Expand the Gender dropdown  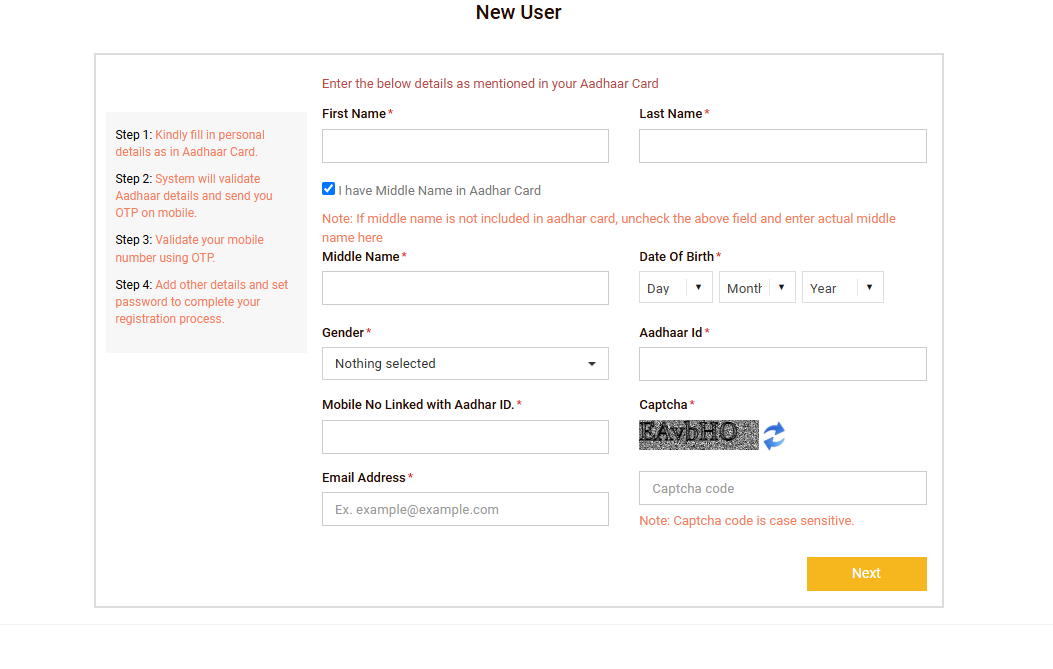point(465,363)
